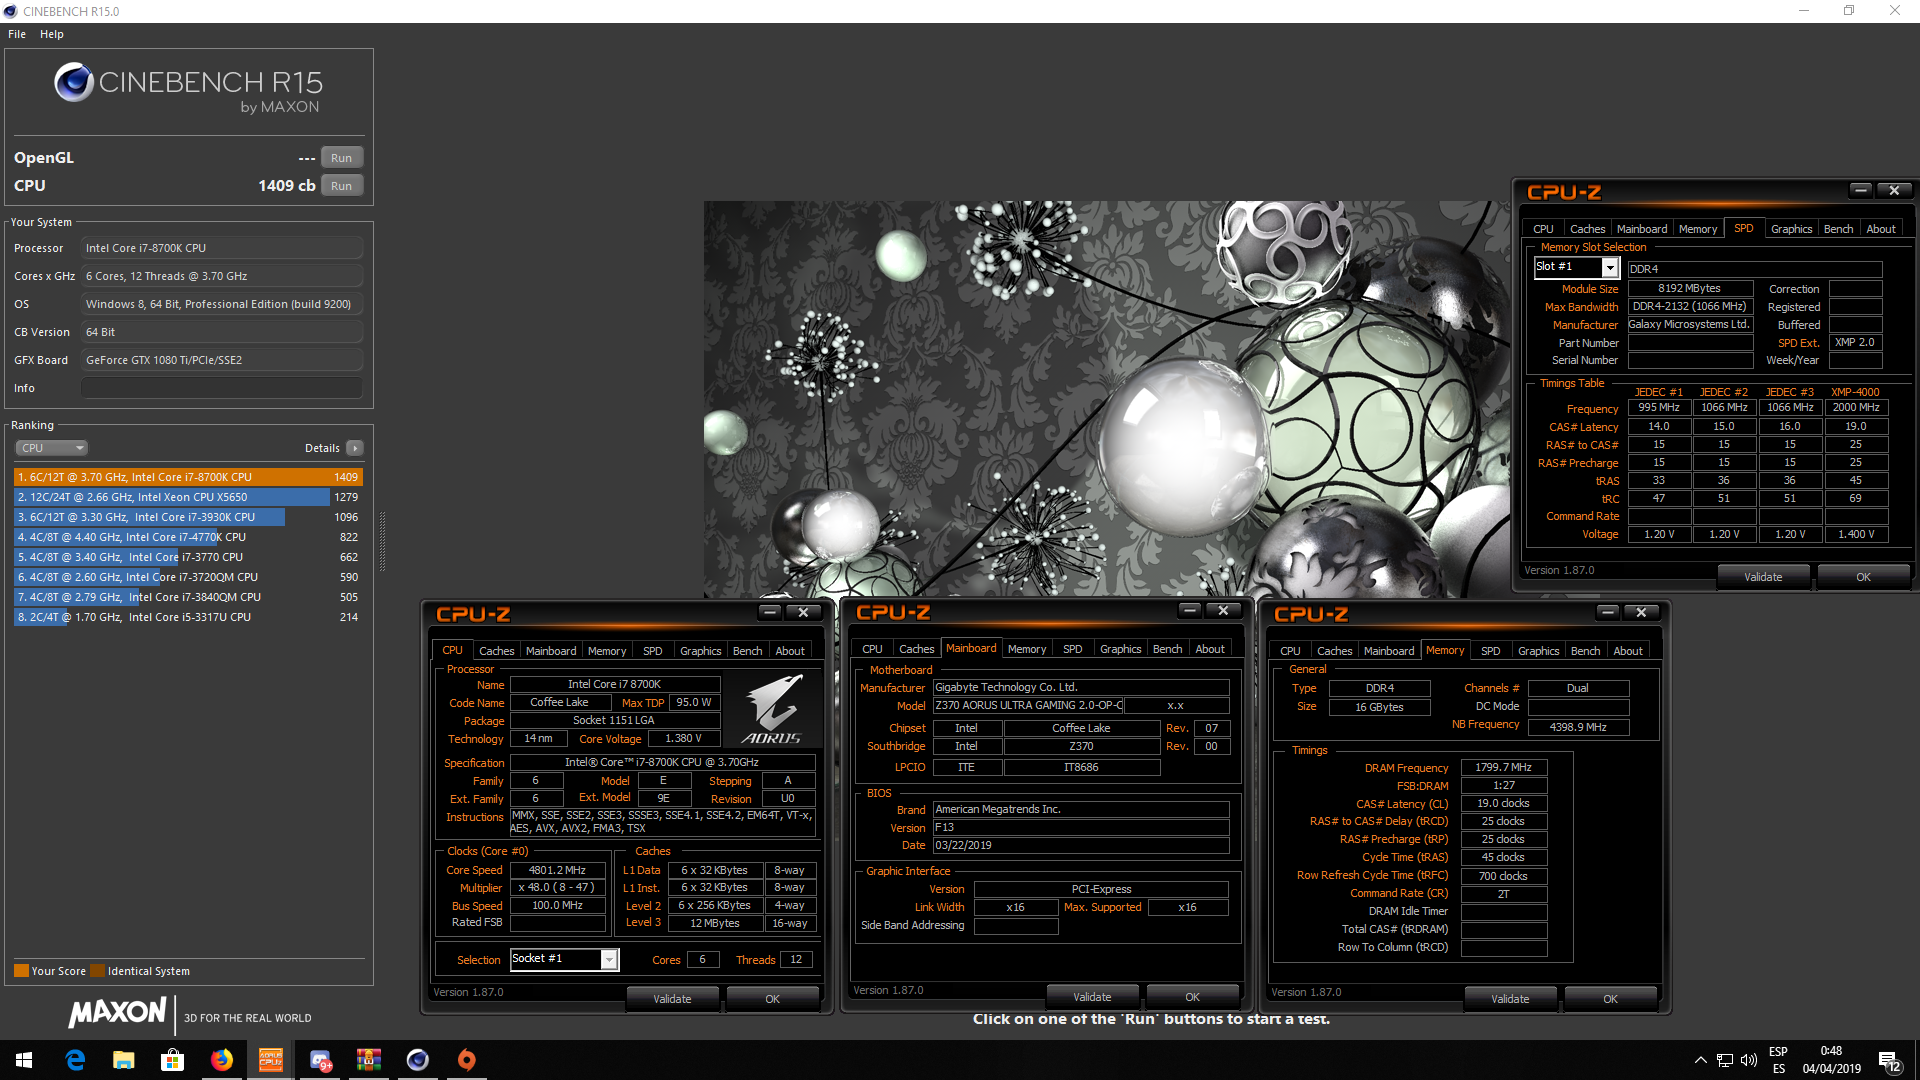Run the OpenGL benchmark

(341, 158)
